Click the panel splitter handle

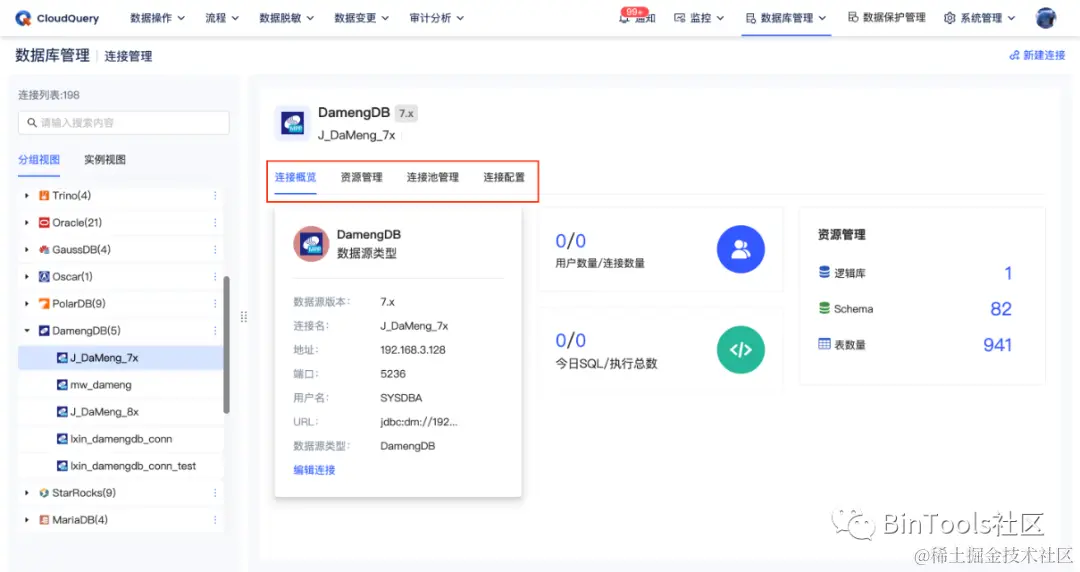click(x=244, y=317)
